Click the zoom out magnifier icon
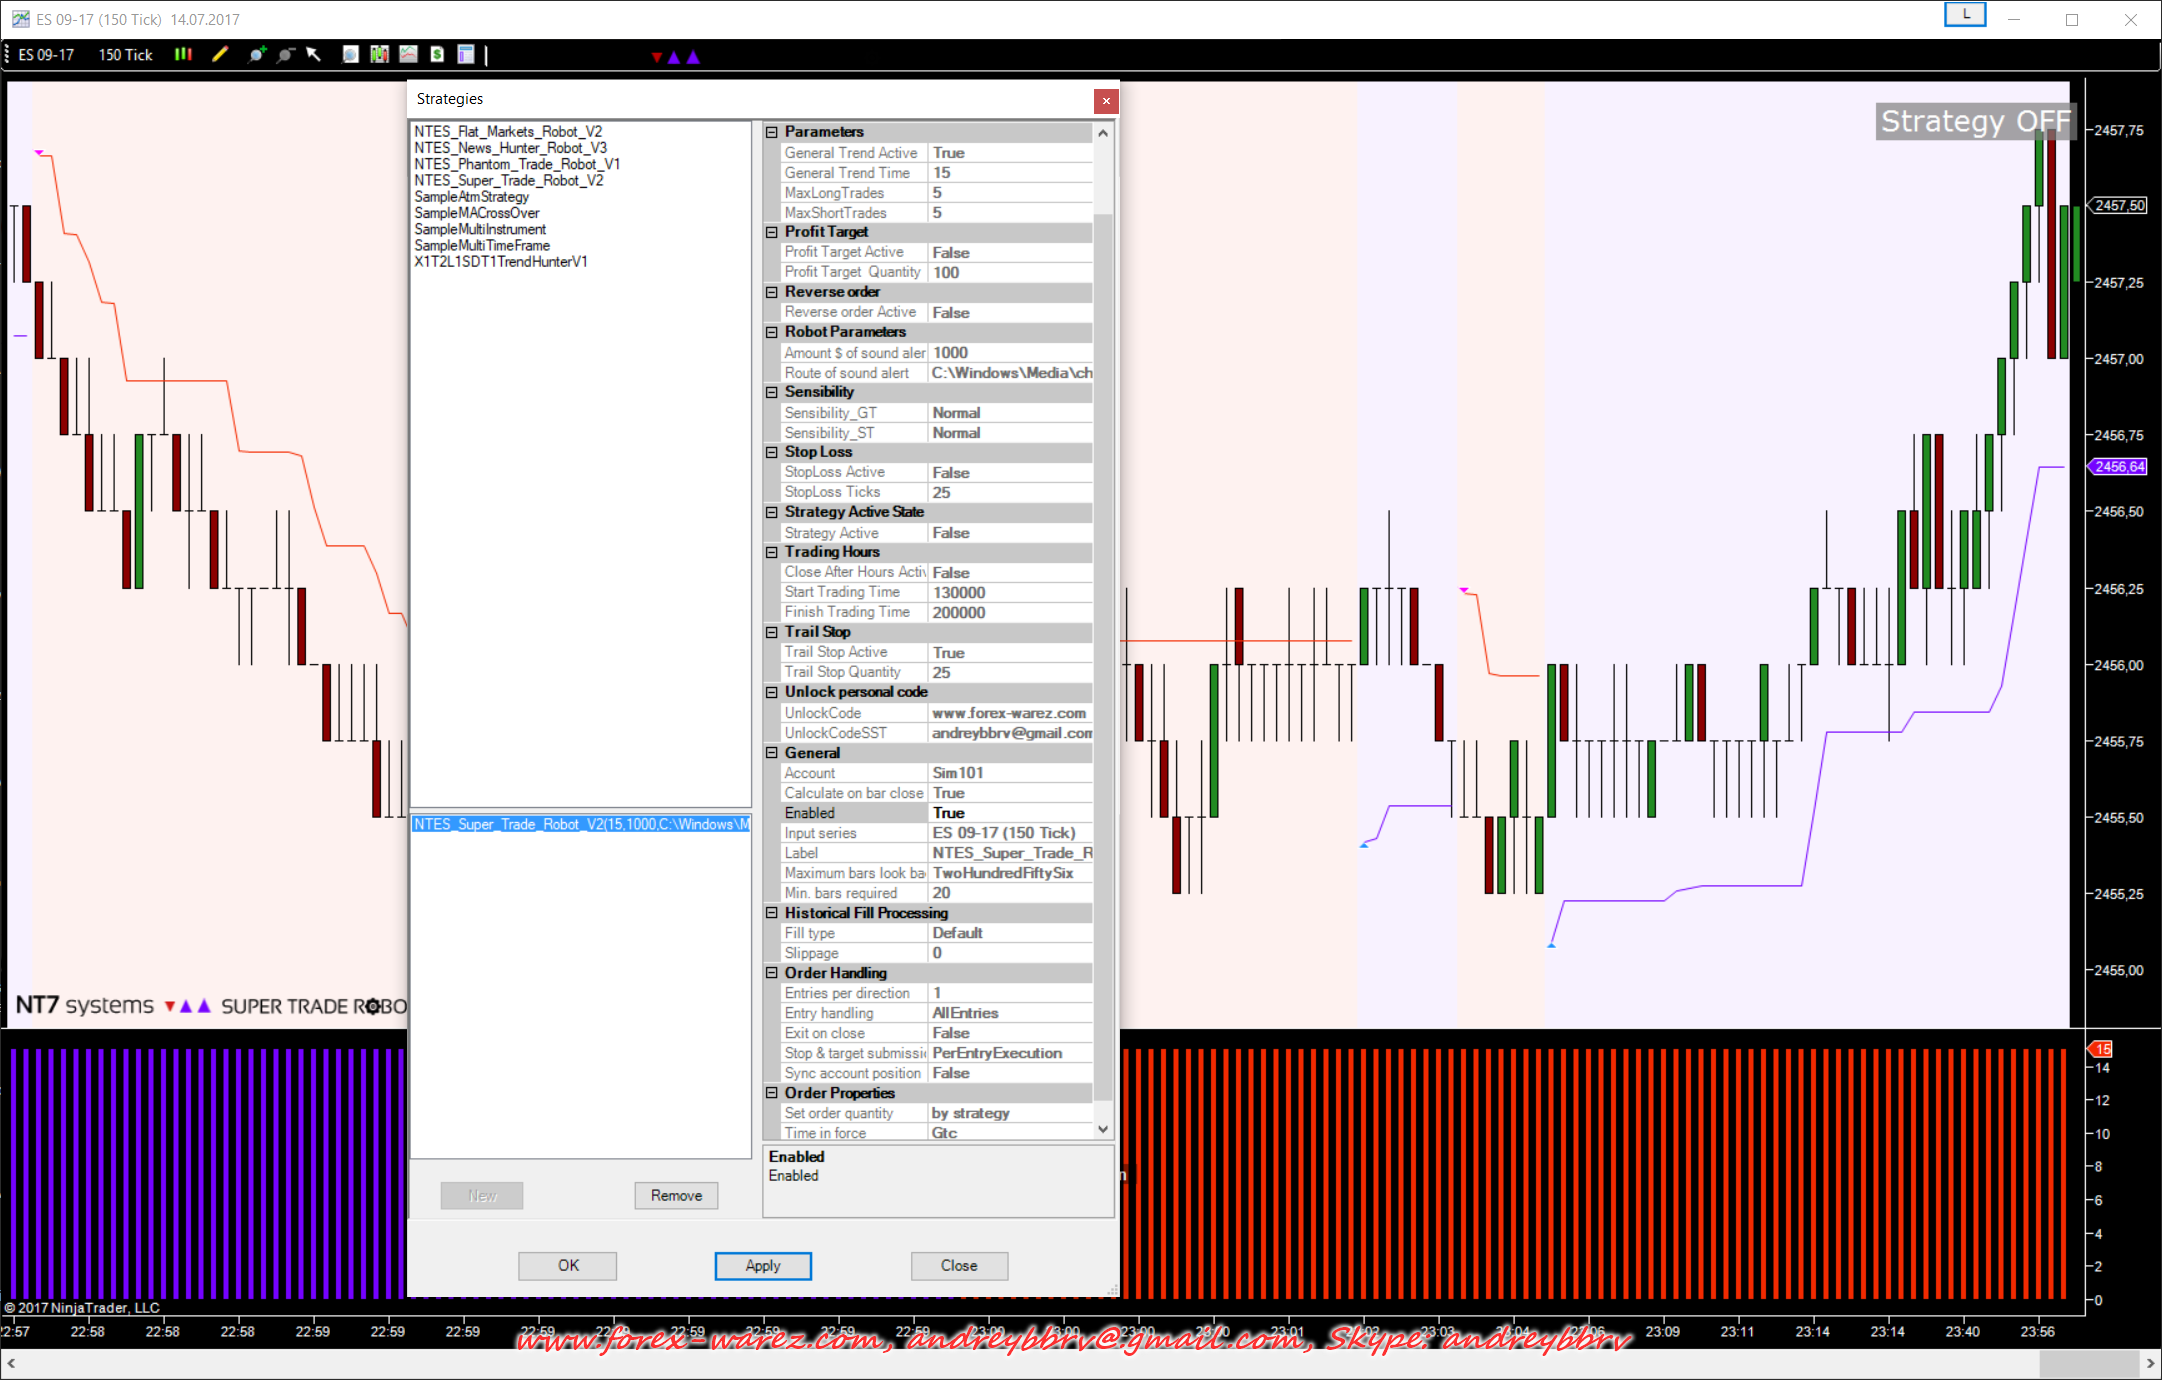This screenshot has height=1380, width=2162. [286, 55]
